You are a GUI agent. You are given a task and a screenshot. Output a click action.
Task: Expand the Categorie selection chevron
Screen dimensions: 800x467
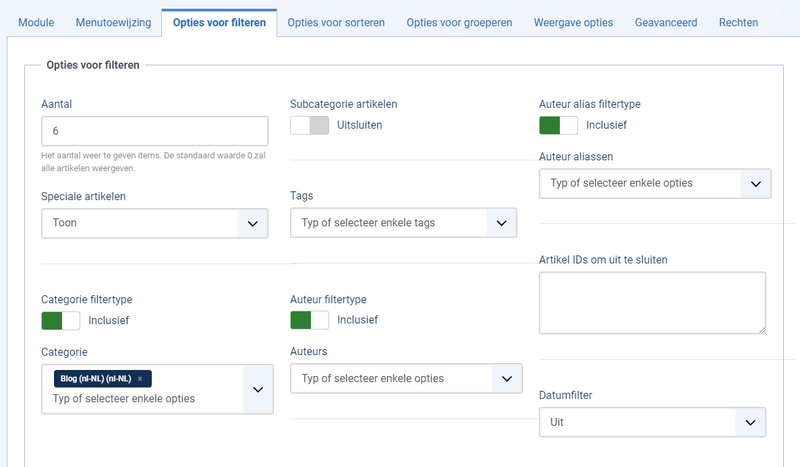point(258,389)
